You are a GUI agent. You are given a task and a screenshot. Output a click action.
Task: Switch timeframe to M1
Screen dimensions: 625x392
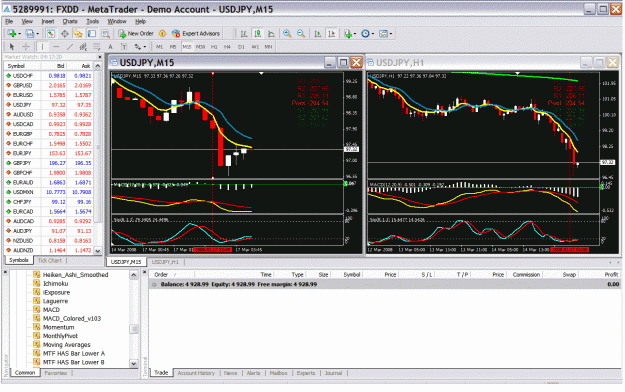point(159,47)
